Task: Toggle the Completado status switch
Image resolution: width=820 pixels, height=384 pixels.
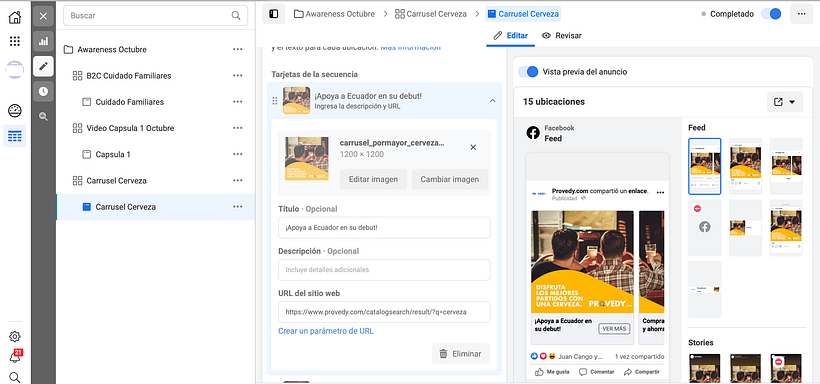Action: (771, 14)
